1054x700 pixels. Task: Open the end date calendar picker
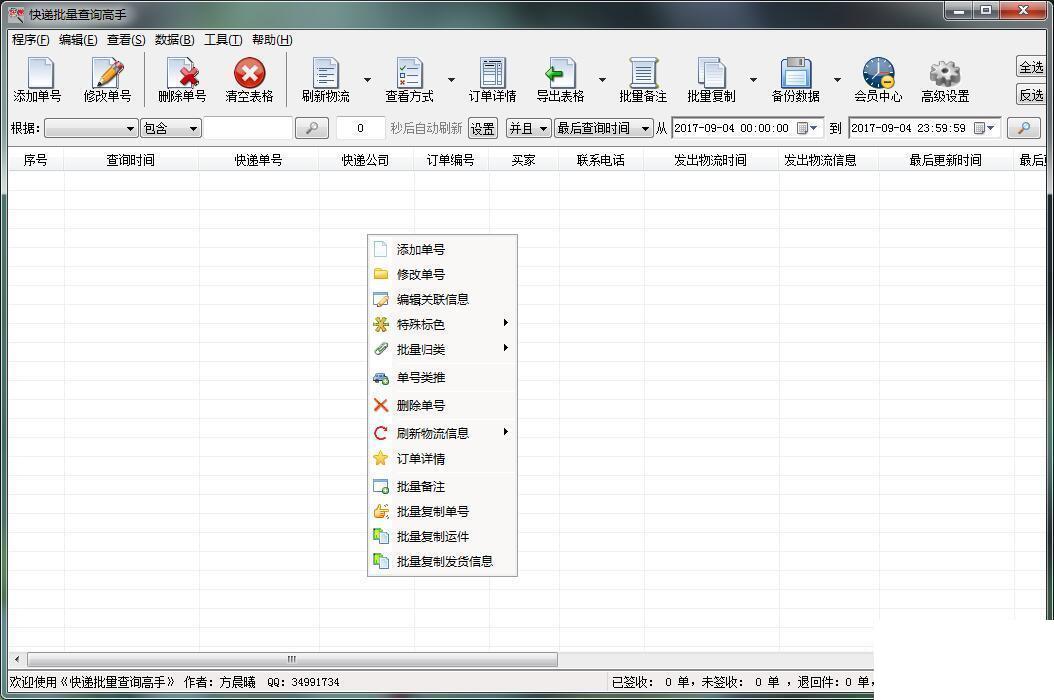coord(985,128)
